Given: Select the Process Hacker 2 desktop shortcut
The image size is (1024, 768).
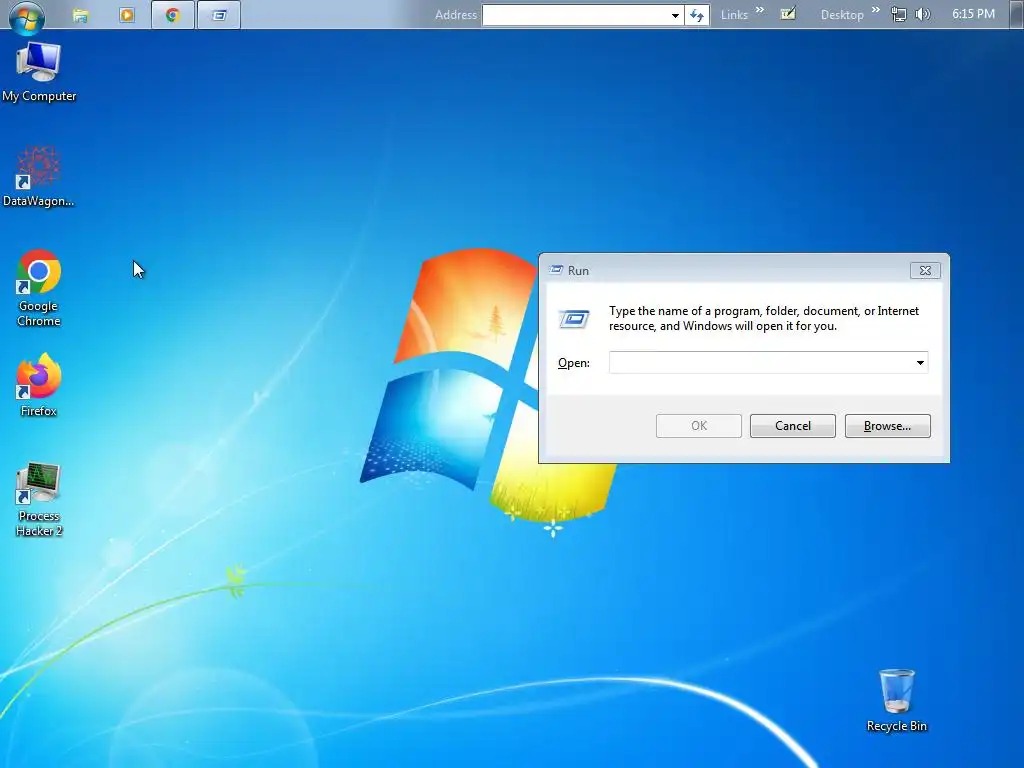Looking at the screenshot, I should point(39,500).
